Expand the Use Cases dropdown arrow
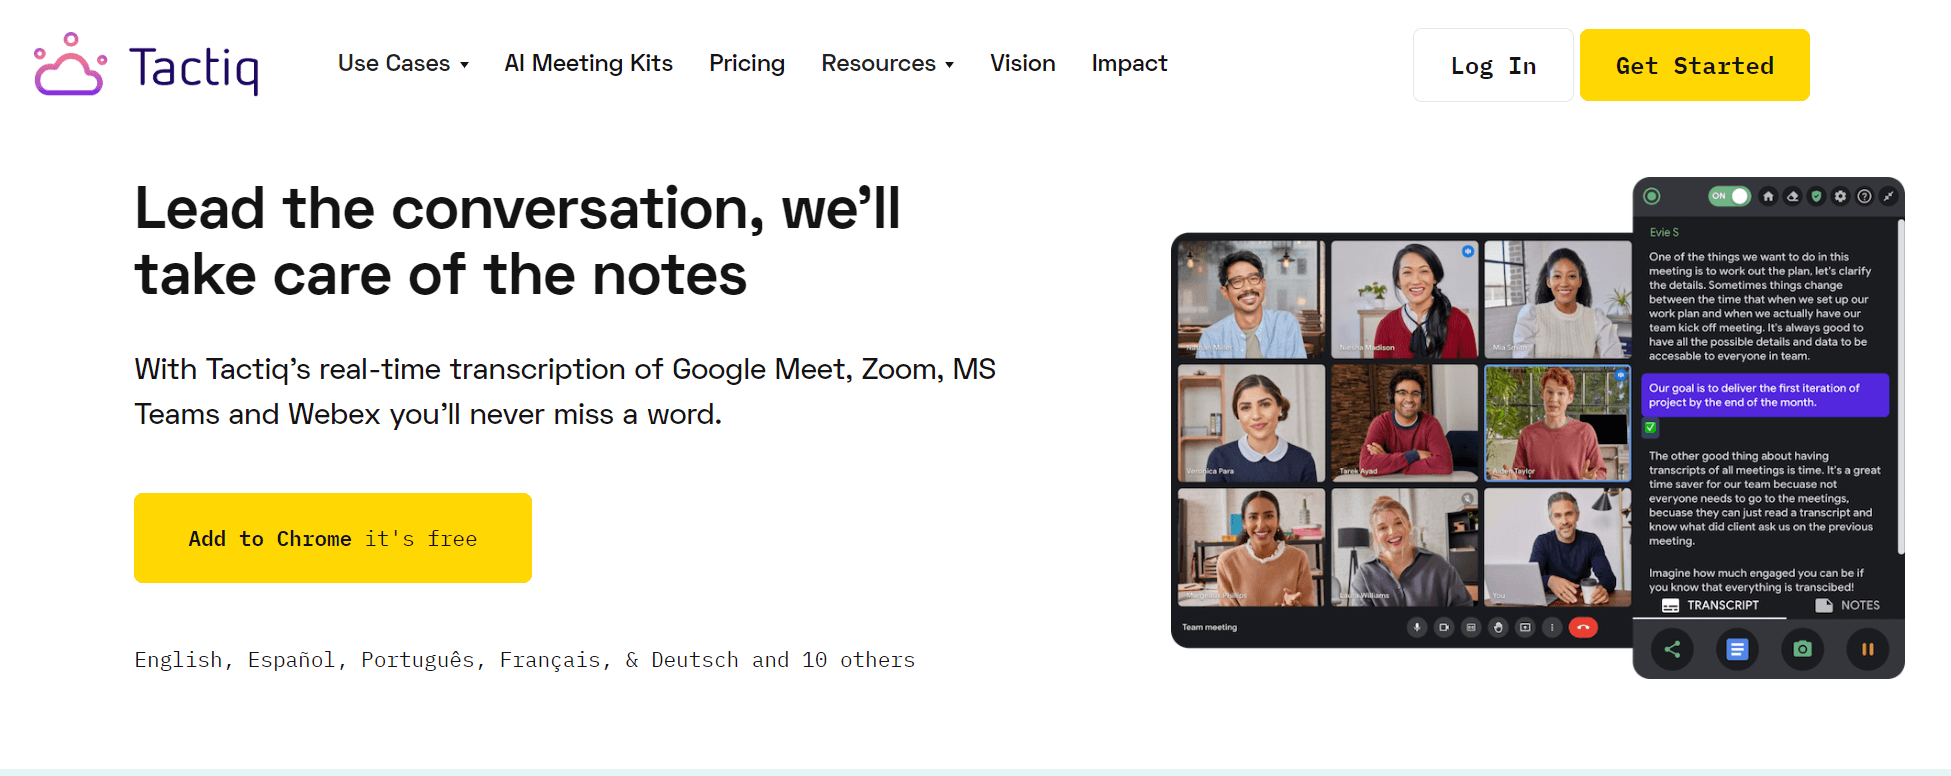 tap(464, 65)
